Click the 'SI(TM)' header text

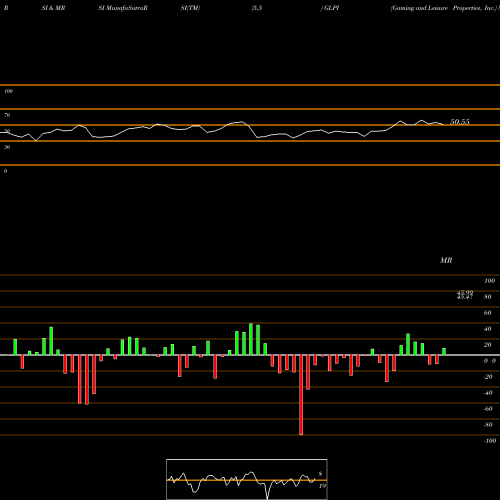pyautogui.click(x=190, y=8)
